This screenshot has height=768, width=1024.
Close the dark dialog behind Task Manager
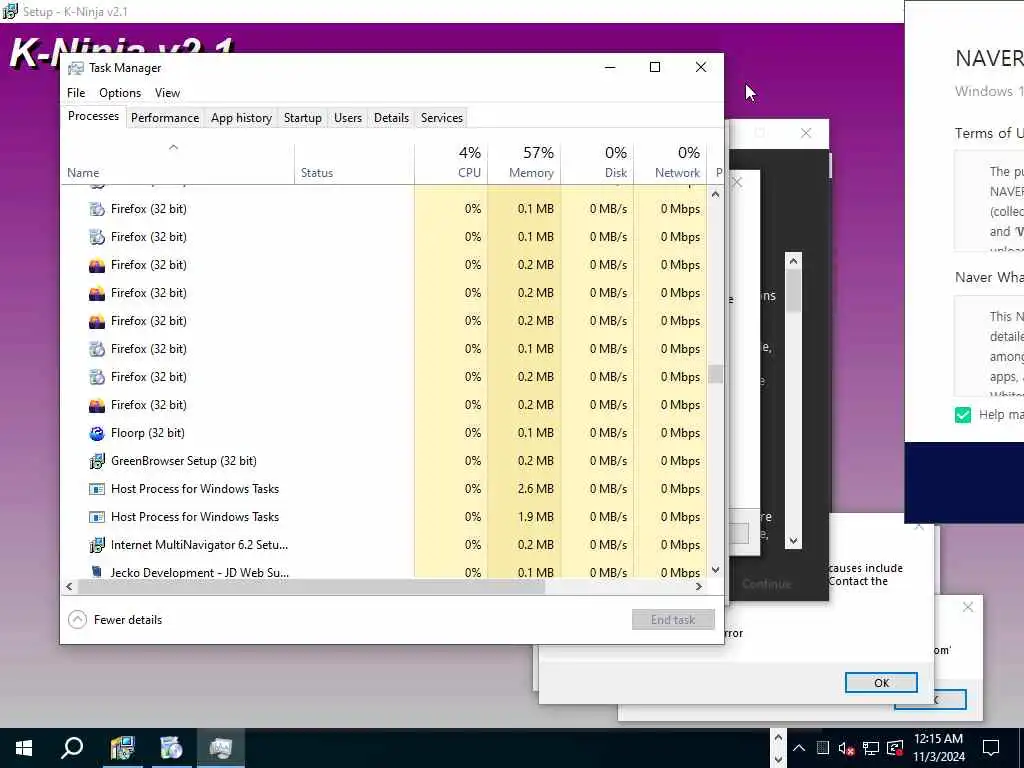click(x=806, y=133)
